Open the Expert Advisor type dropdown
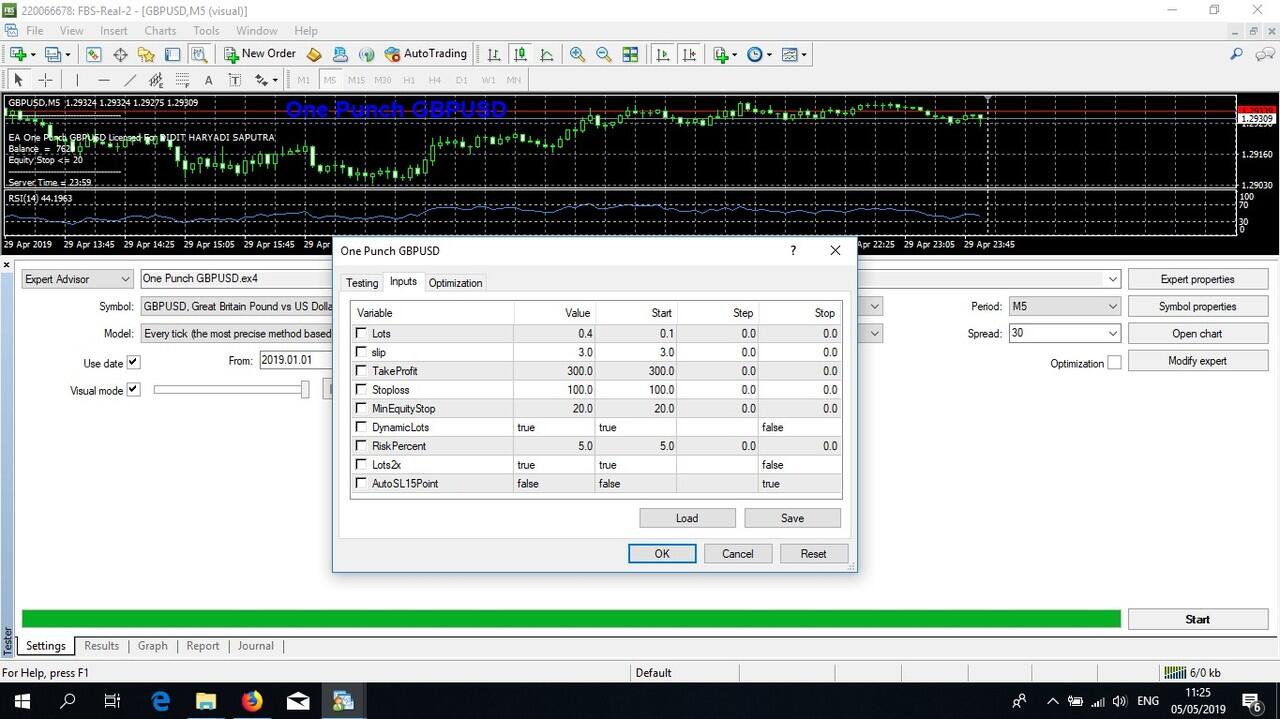Viewport: 1280px width, 719px height. tap(78, 279)
